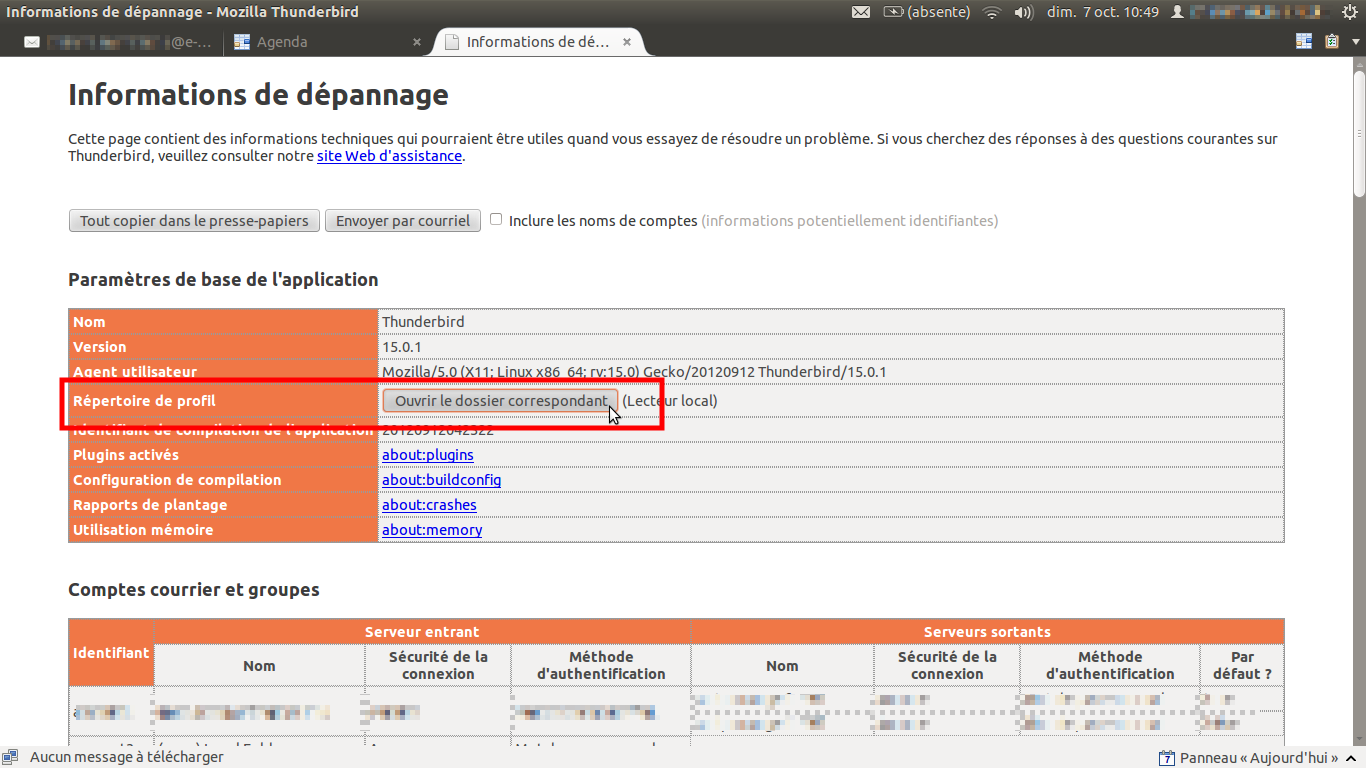Click the battery status indicator
The height and width of the screenshot is (768, 1366).
(x=894, y=12)
